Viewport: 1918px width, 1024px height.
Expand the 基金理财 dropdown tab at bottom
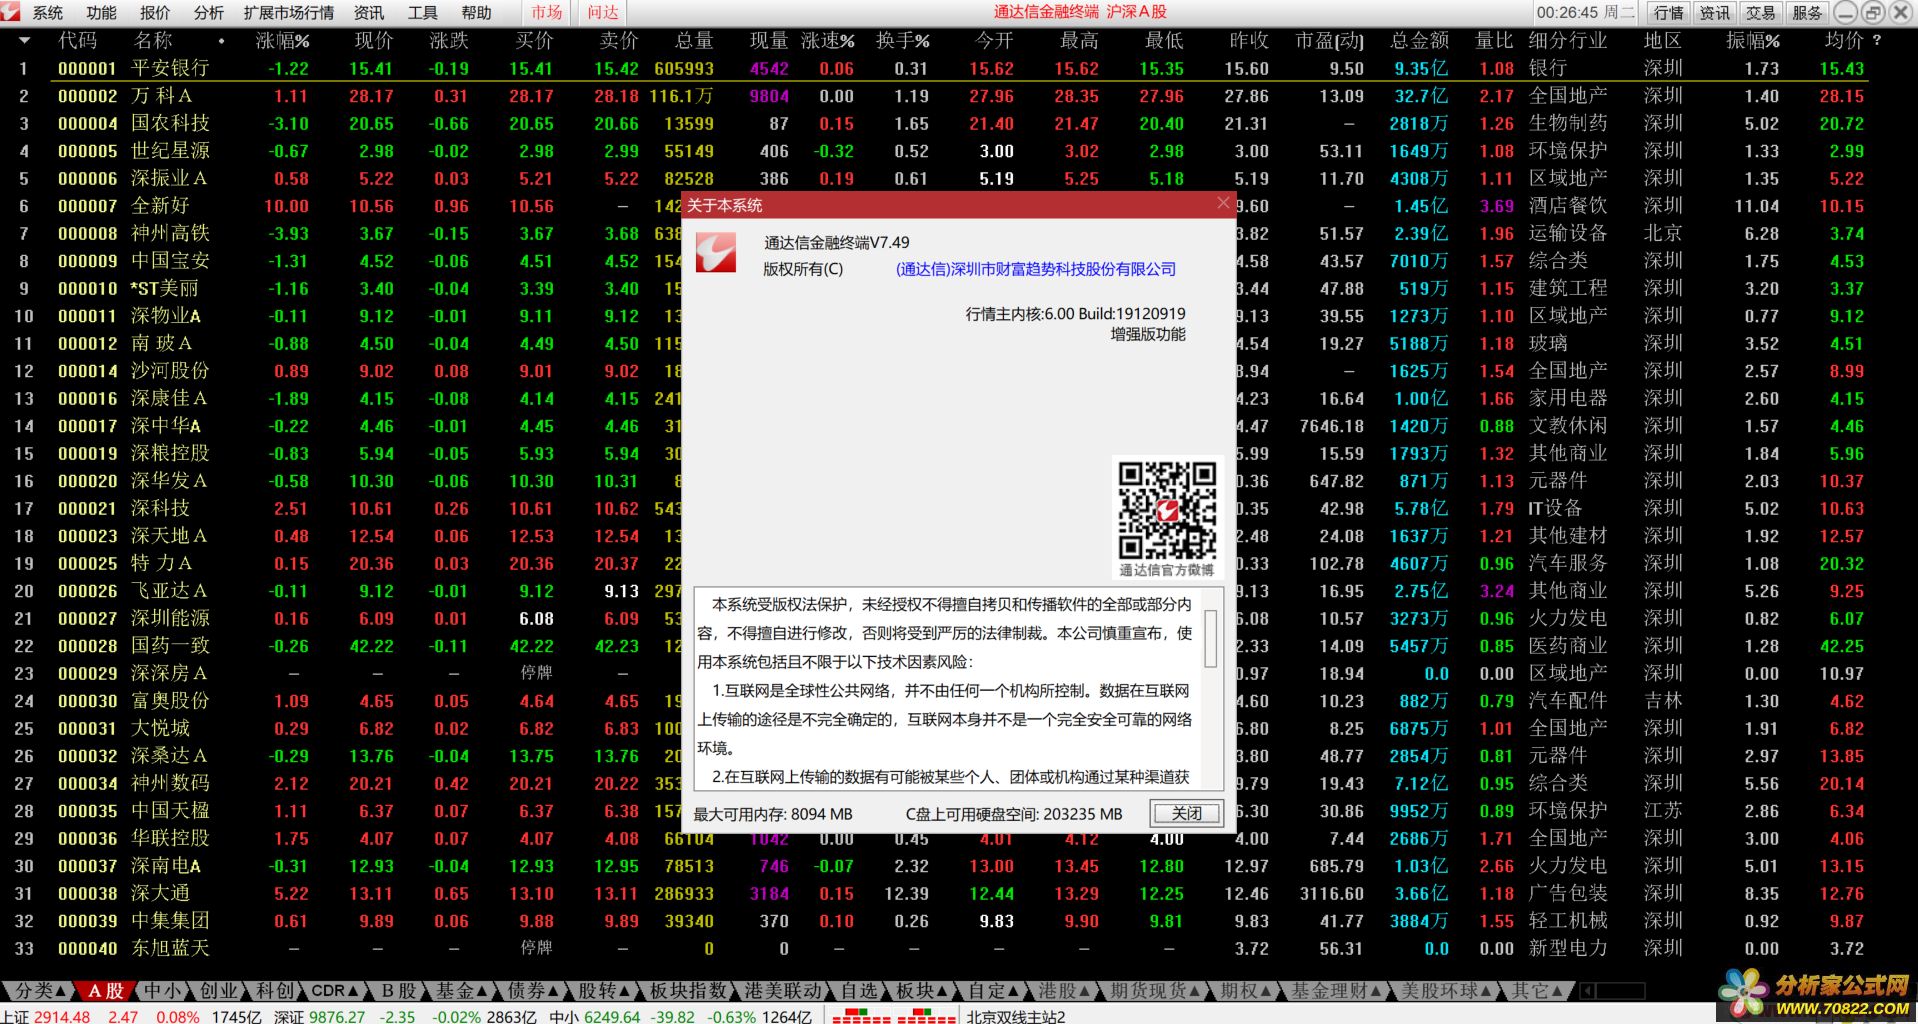tap(1336, 991)
